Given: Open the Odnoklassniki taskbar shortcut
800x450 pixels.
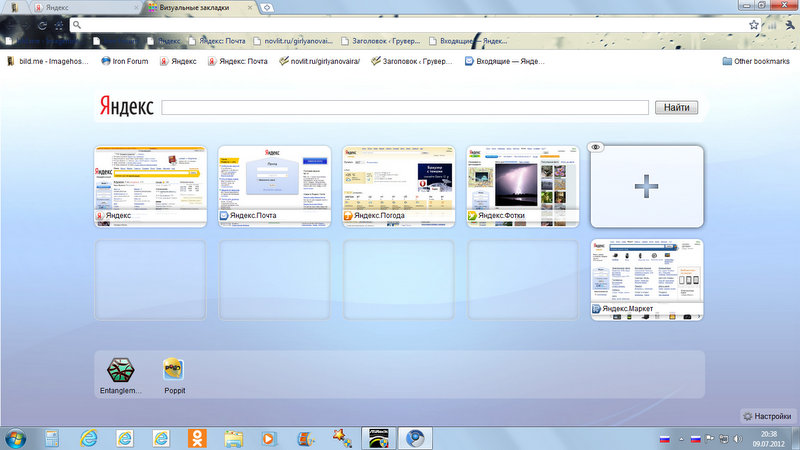Looking at the screenshot, I should click(x=197, y=438).
